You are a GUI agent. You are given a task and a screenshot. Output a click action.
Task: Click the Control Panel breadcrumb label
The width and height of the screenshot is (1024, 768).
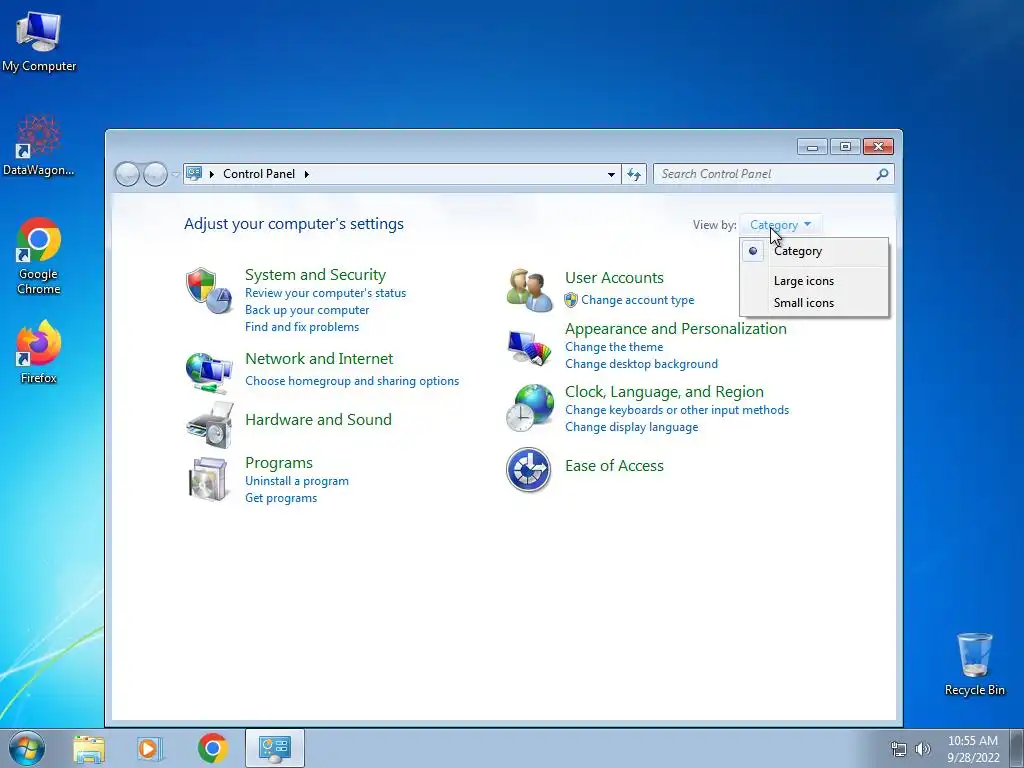259,174
